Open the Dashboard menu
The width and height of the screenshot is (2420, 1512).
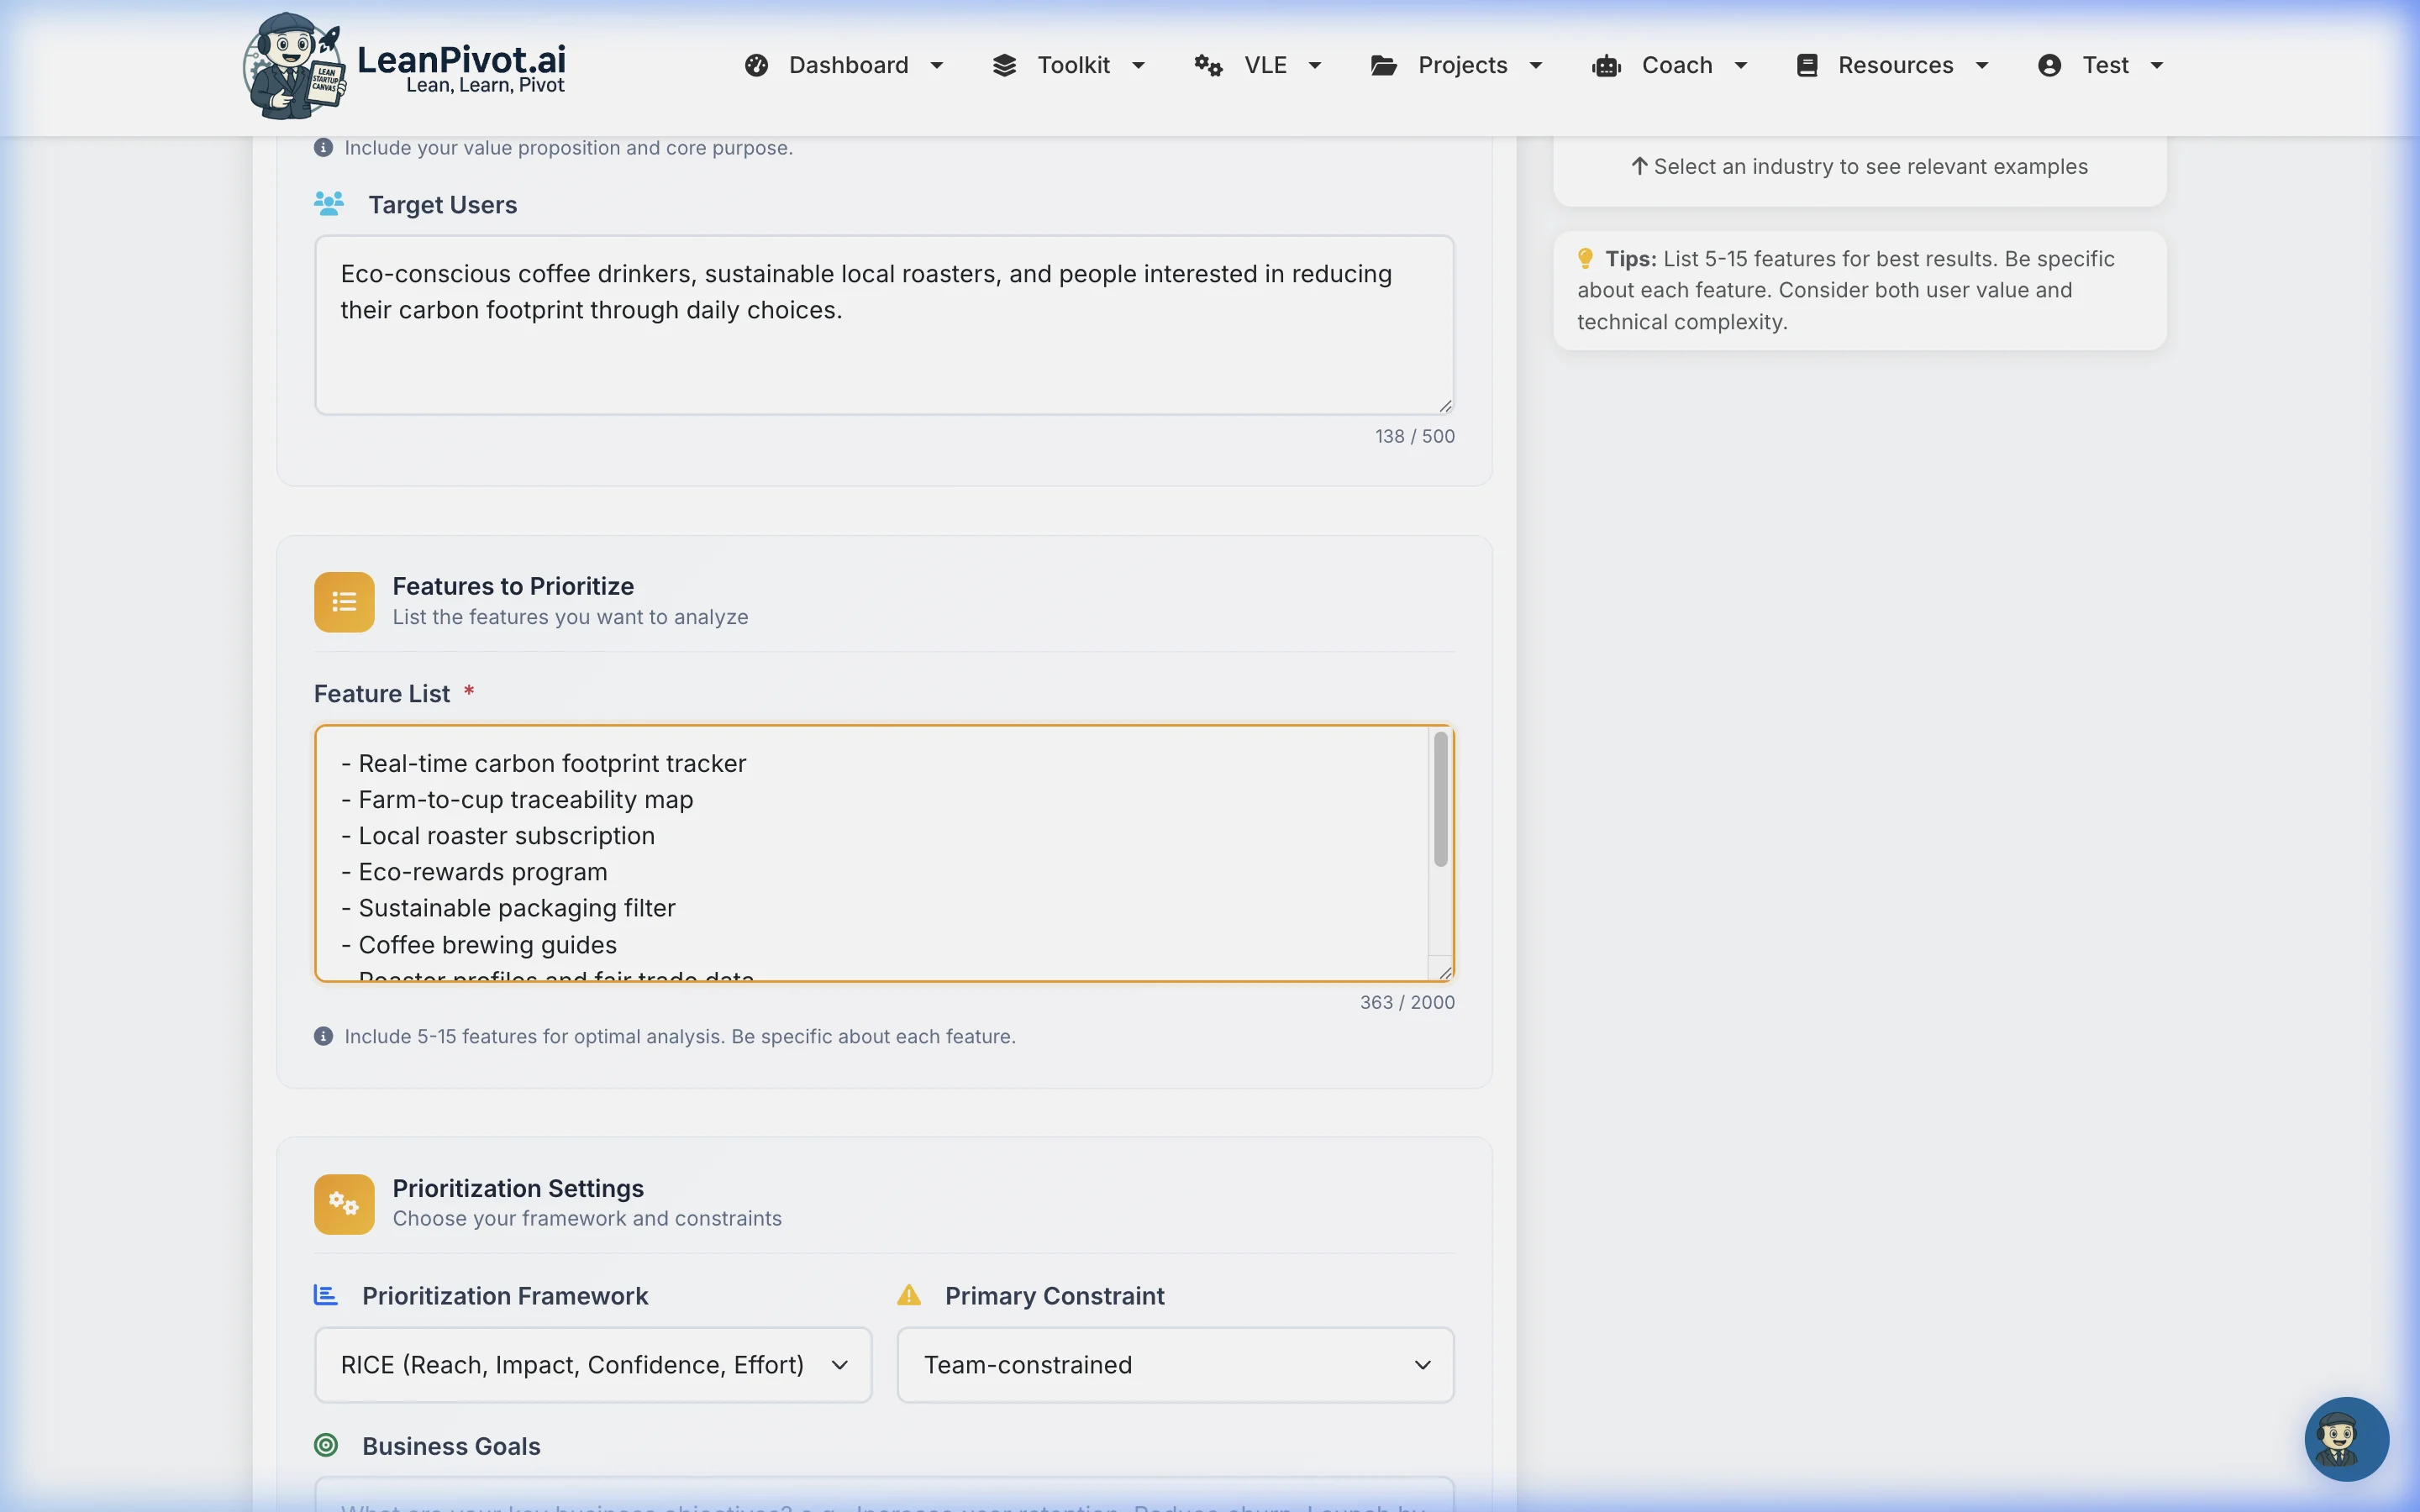click(x=845, y=64)
